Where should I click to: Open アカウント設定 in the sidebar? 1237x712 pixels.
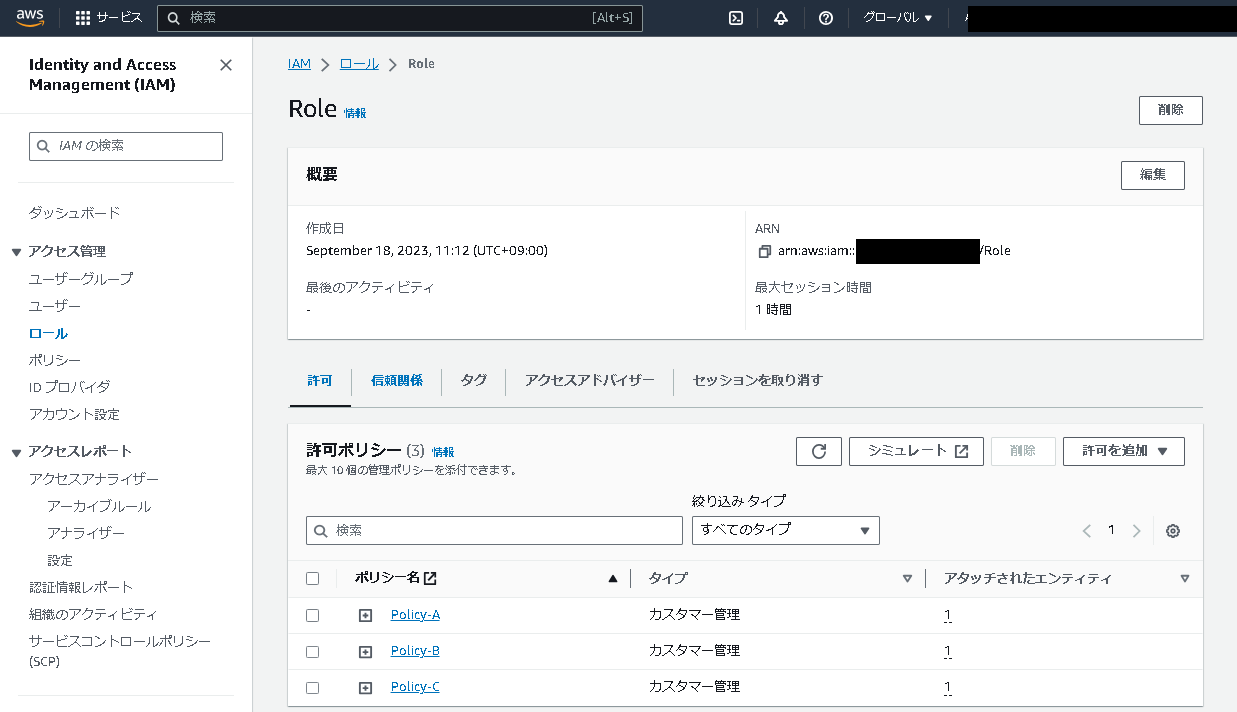tap(74, 414)
